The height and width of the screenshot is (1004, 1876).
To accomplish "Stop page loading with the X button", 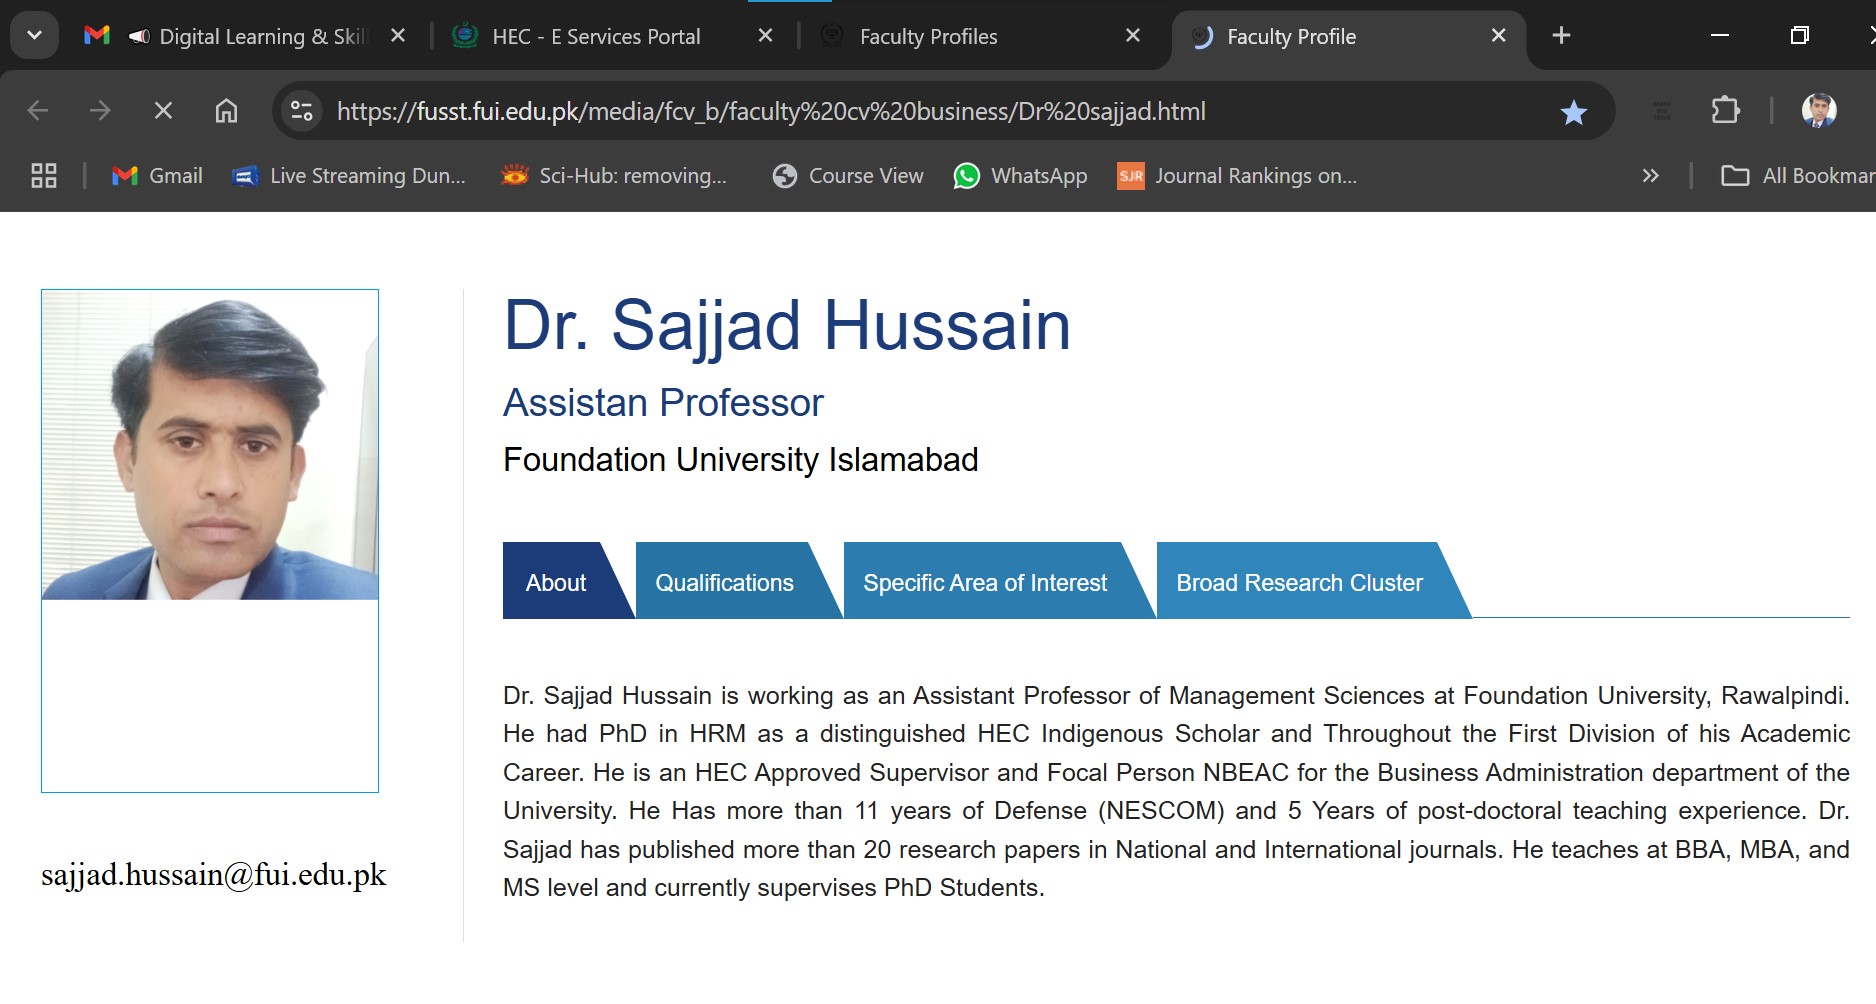I will [163, 111].
